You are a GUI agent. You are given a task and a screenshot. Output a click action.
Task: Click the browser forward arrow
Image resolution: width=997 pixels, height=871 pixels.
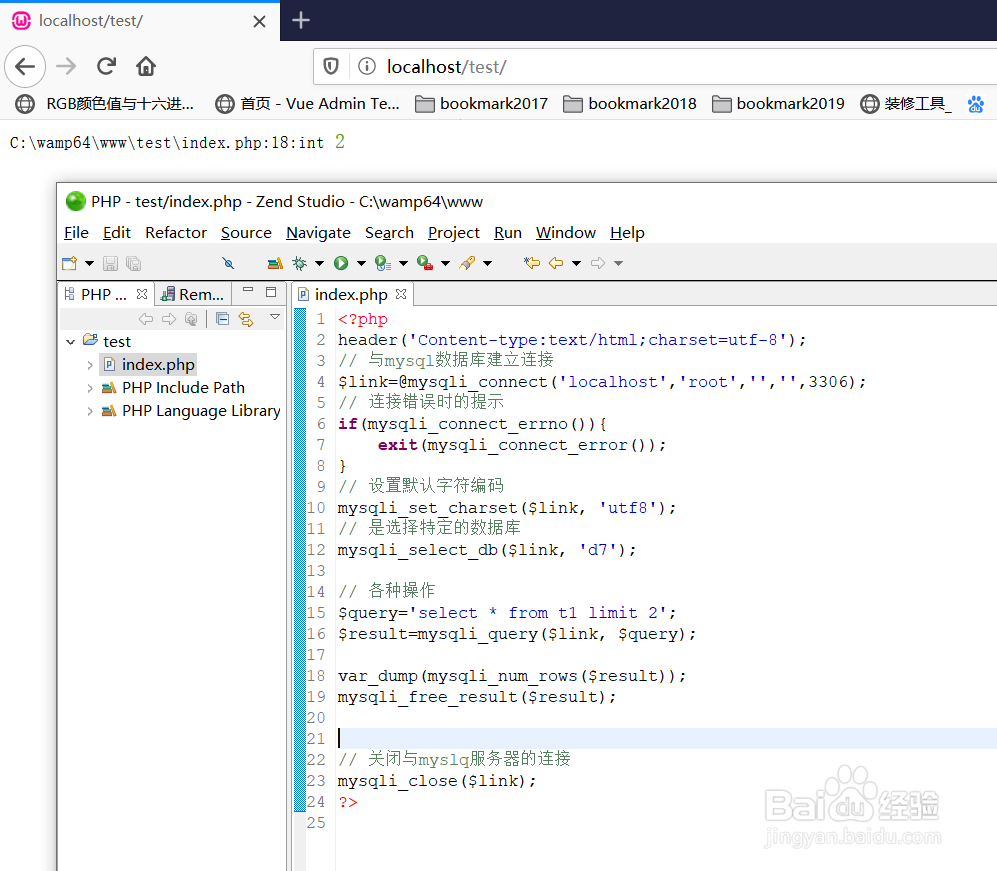pos(66,66)
